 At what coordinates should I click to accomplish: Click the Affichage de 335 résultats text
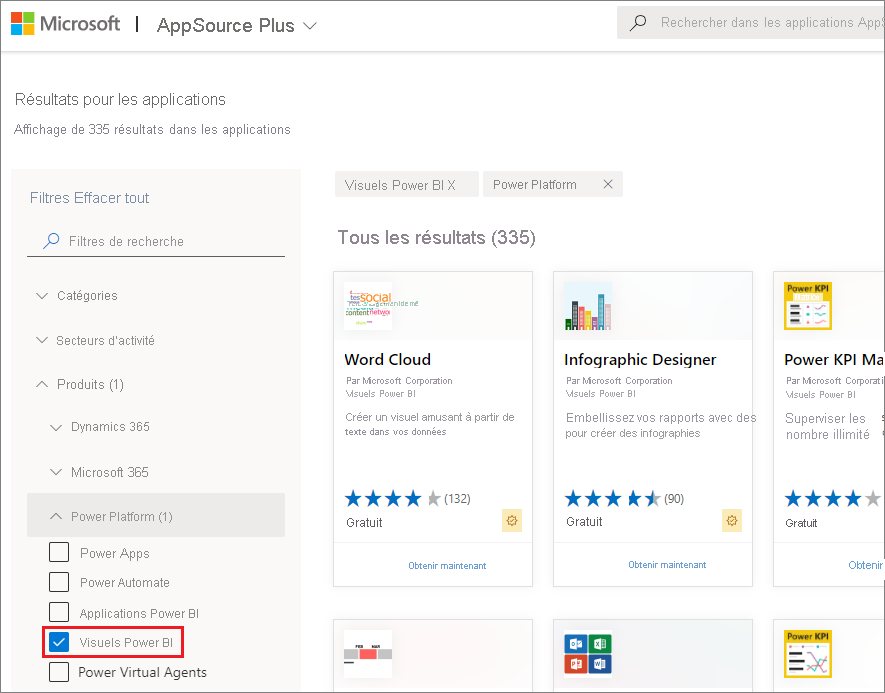point(152,130)
